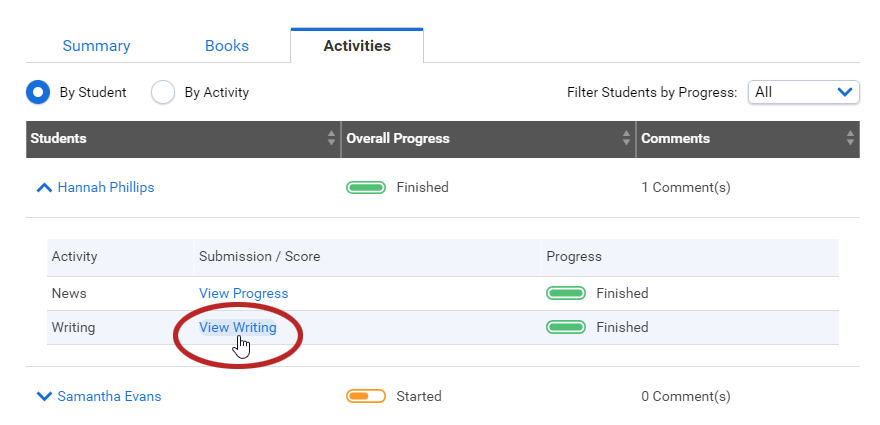
Task: Click Hannah Phillips finished progress bar
Action: [x=366, y=188]
